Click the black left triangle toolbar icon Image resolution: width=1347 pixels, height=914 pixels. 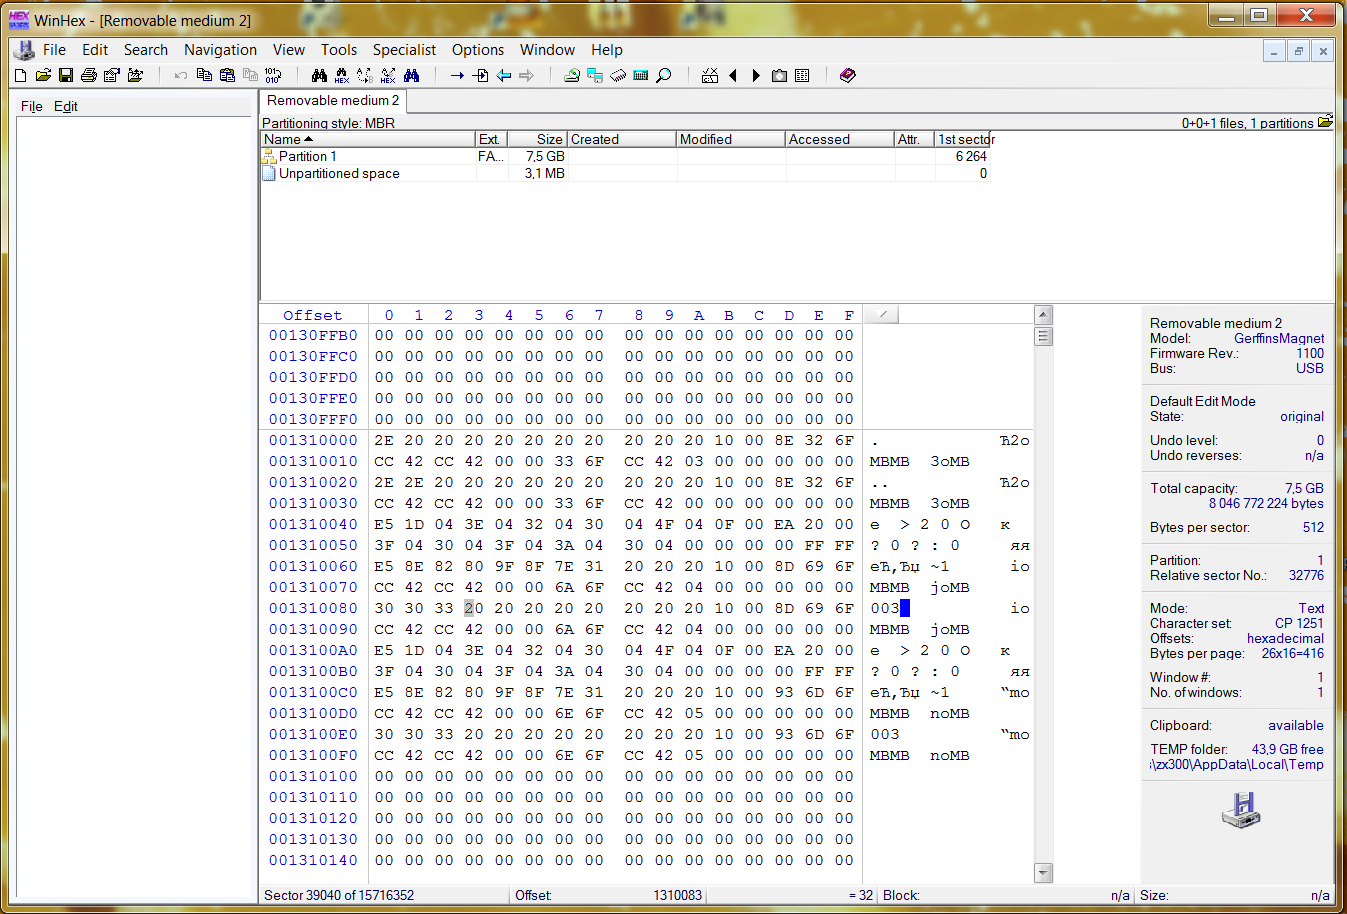733,75
